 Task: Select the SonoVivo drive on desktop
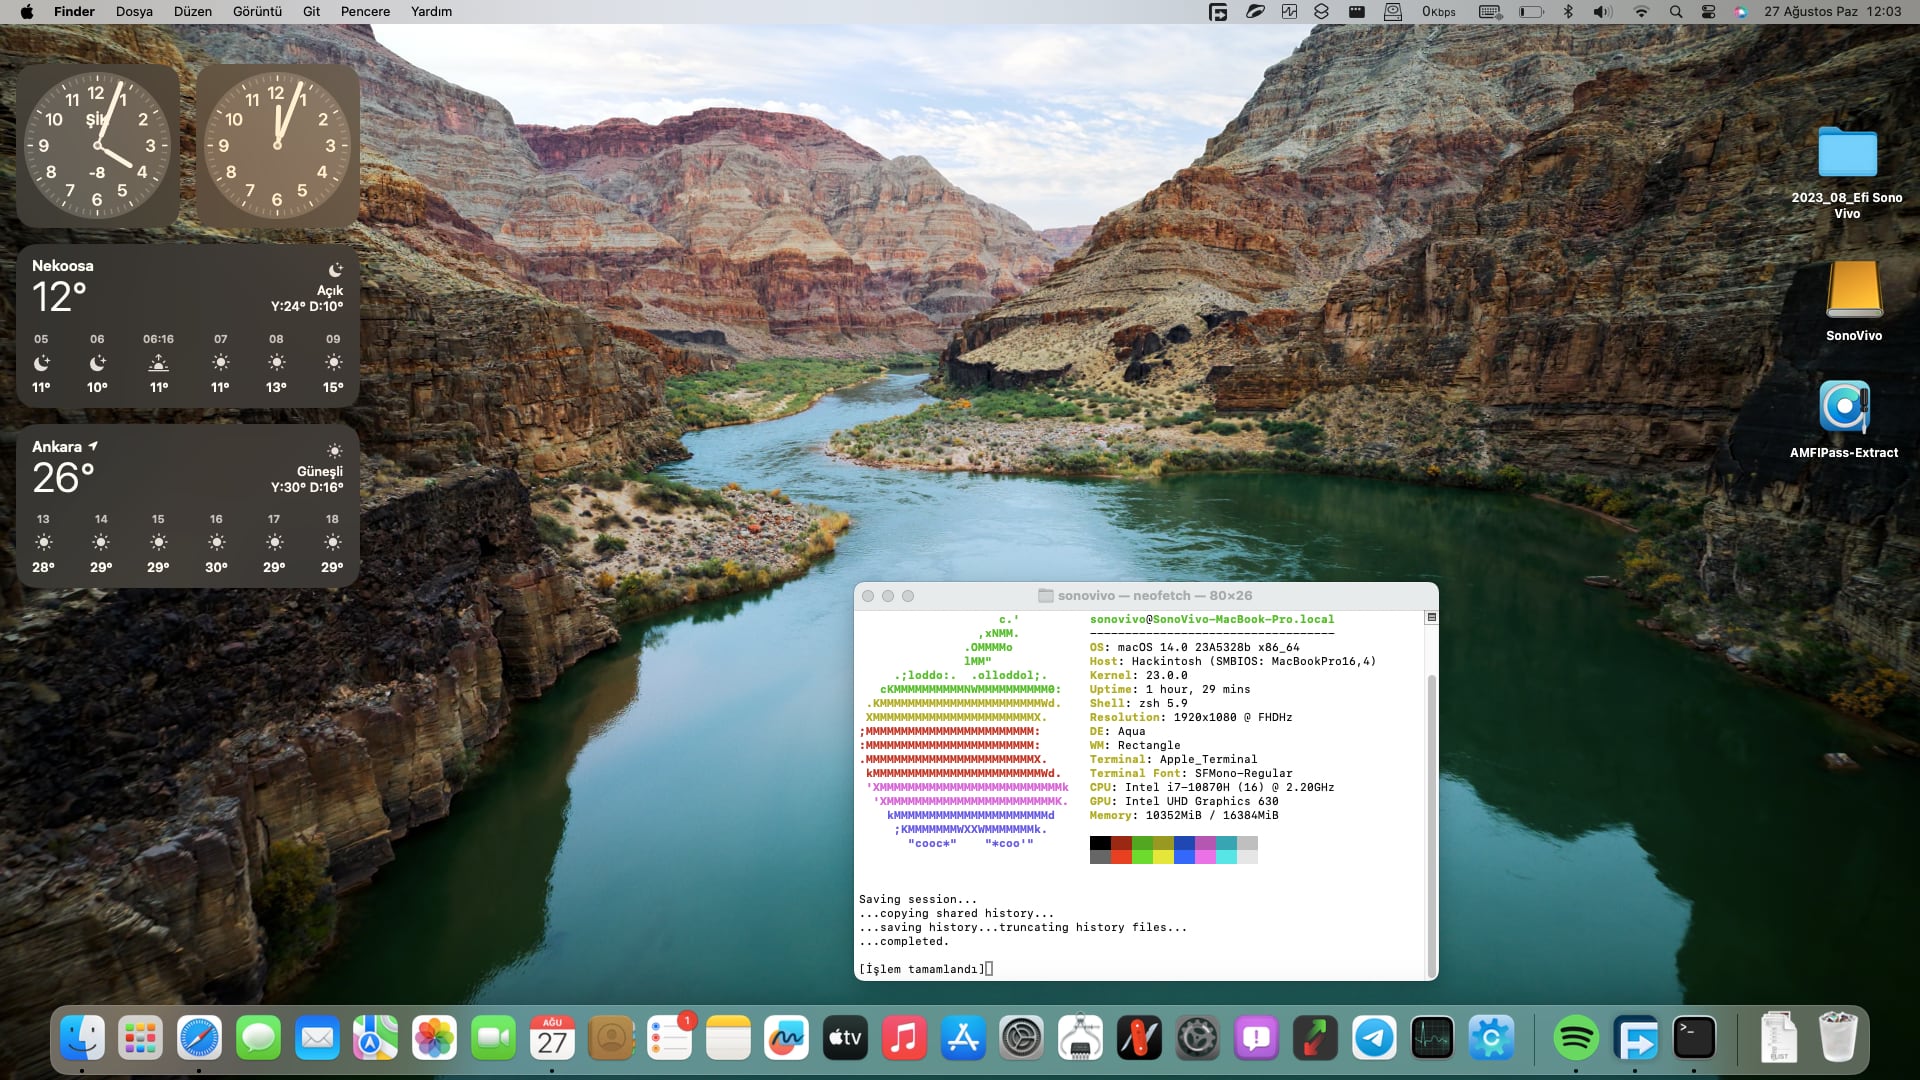pos(1853,290)
